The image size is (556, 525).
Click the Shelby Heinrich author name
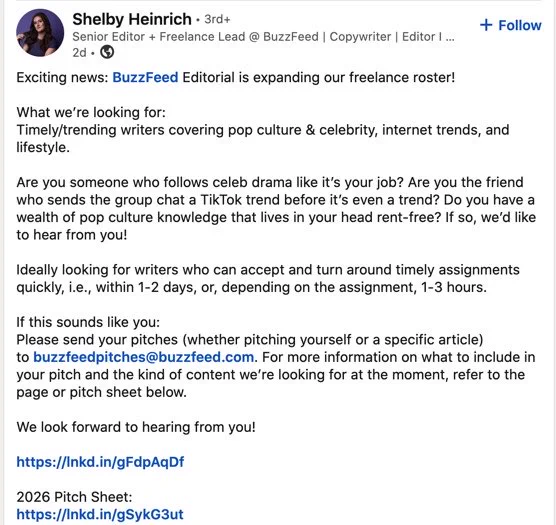pos(132,19)
